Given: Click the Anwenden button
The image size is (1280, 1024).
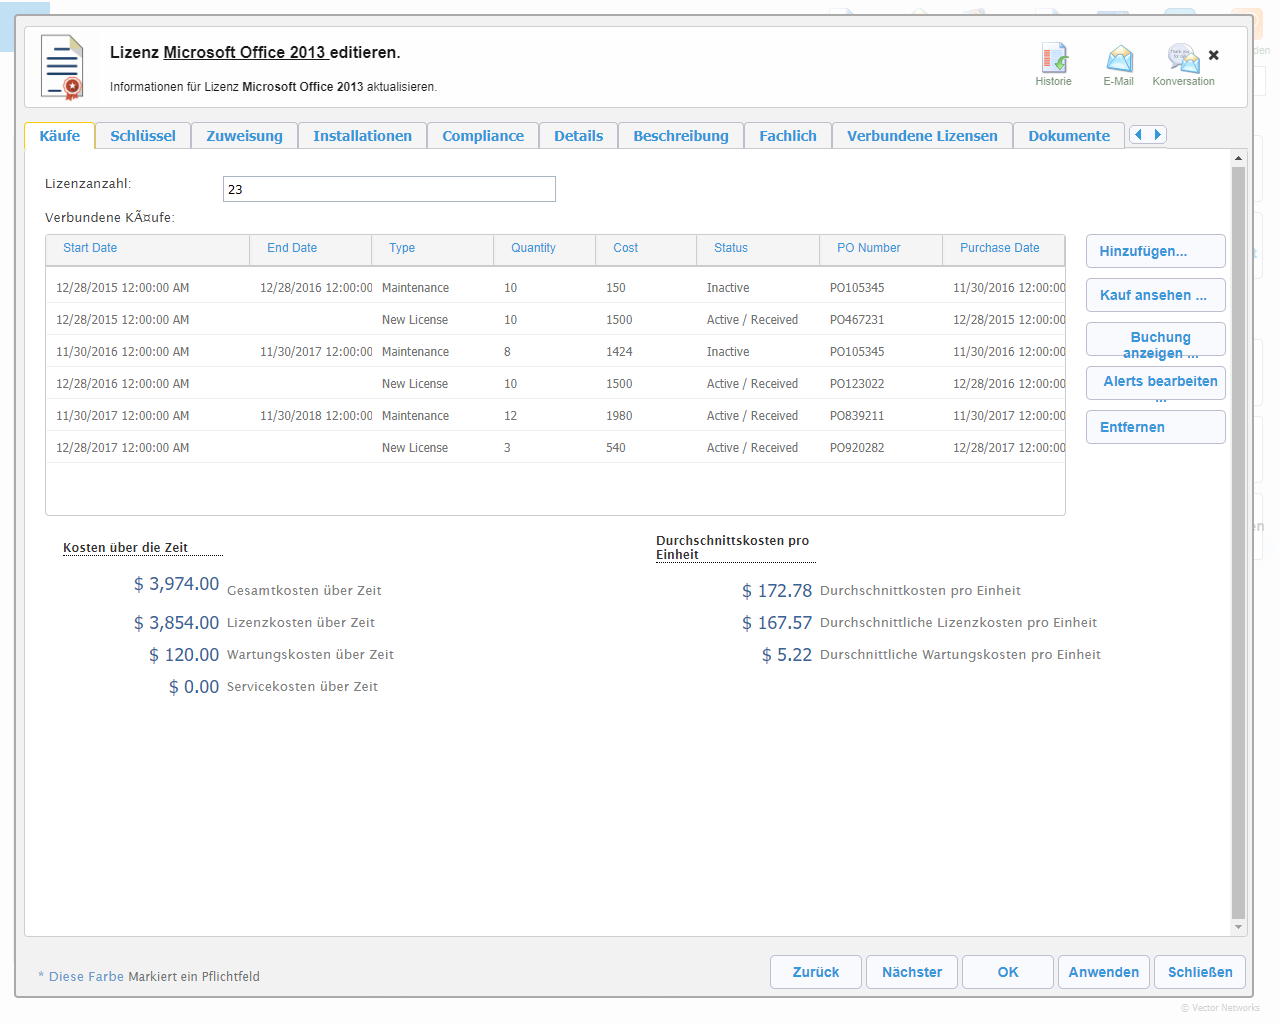Looking at the screenshot, I should (1104, 972).
